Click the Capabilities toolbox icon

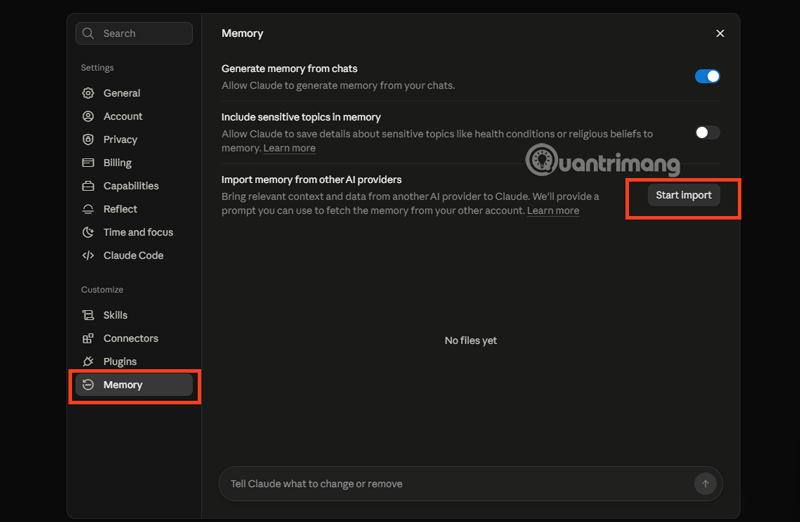(88, 186)
